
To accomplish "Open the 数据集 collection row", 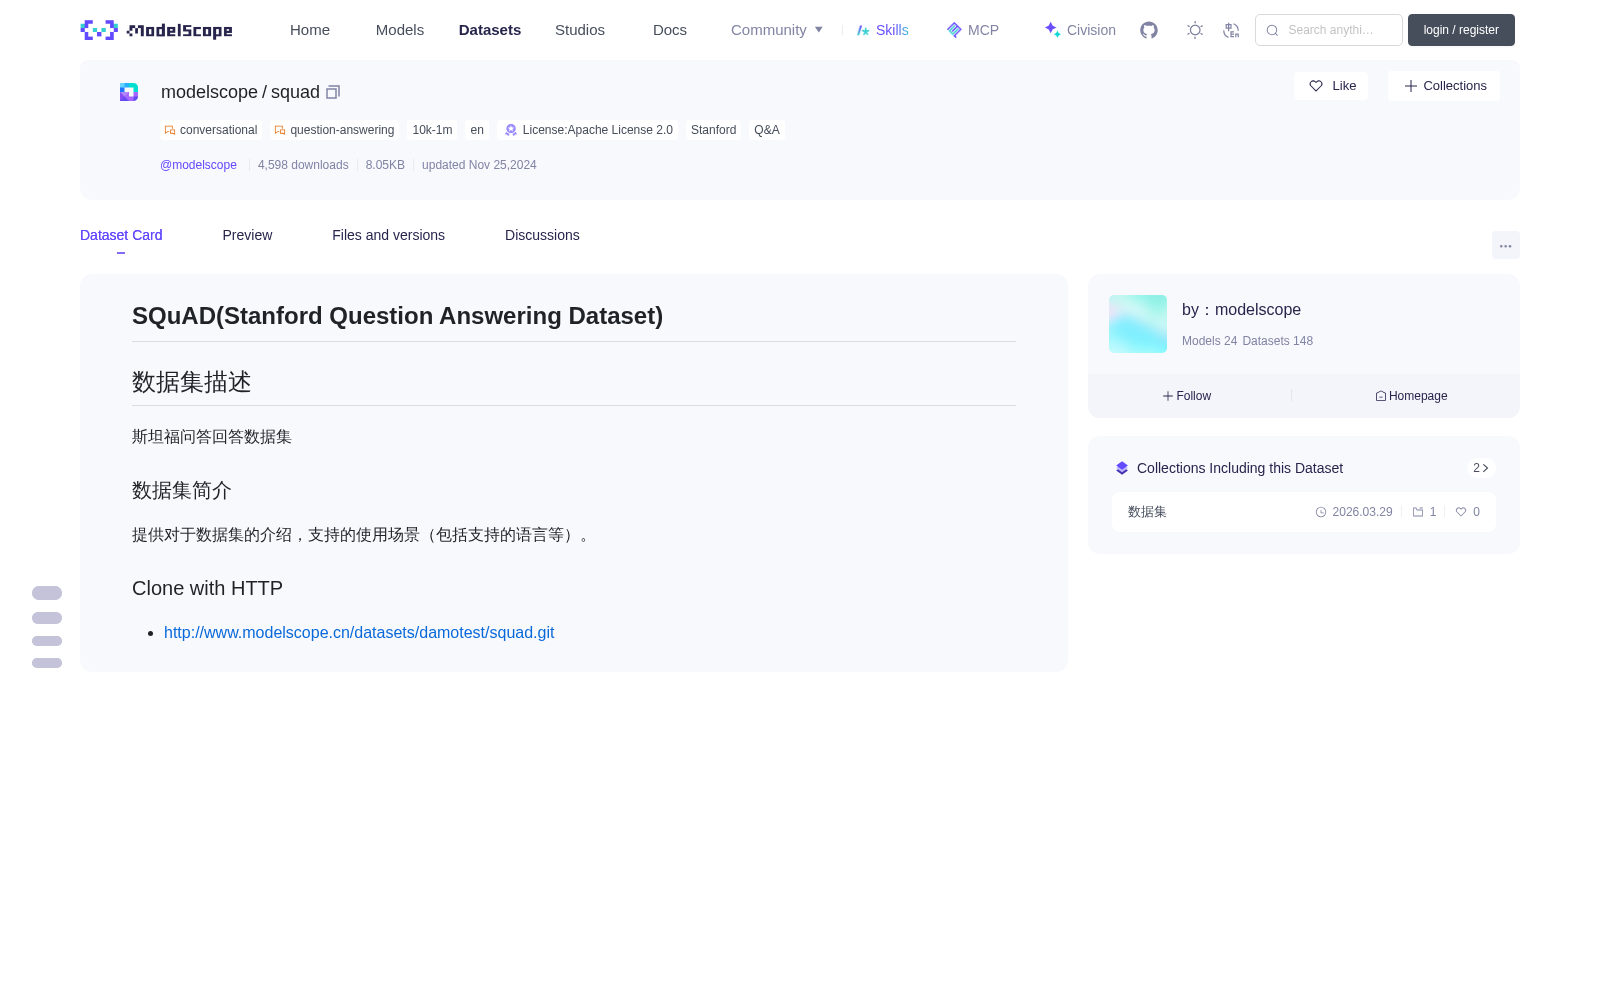I will (x=1304, y=512).
